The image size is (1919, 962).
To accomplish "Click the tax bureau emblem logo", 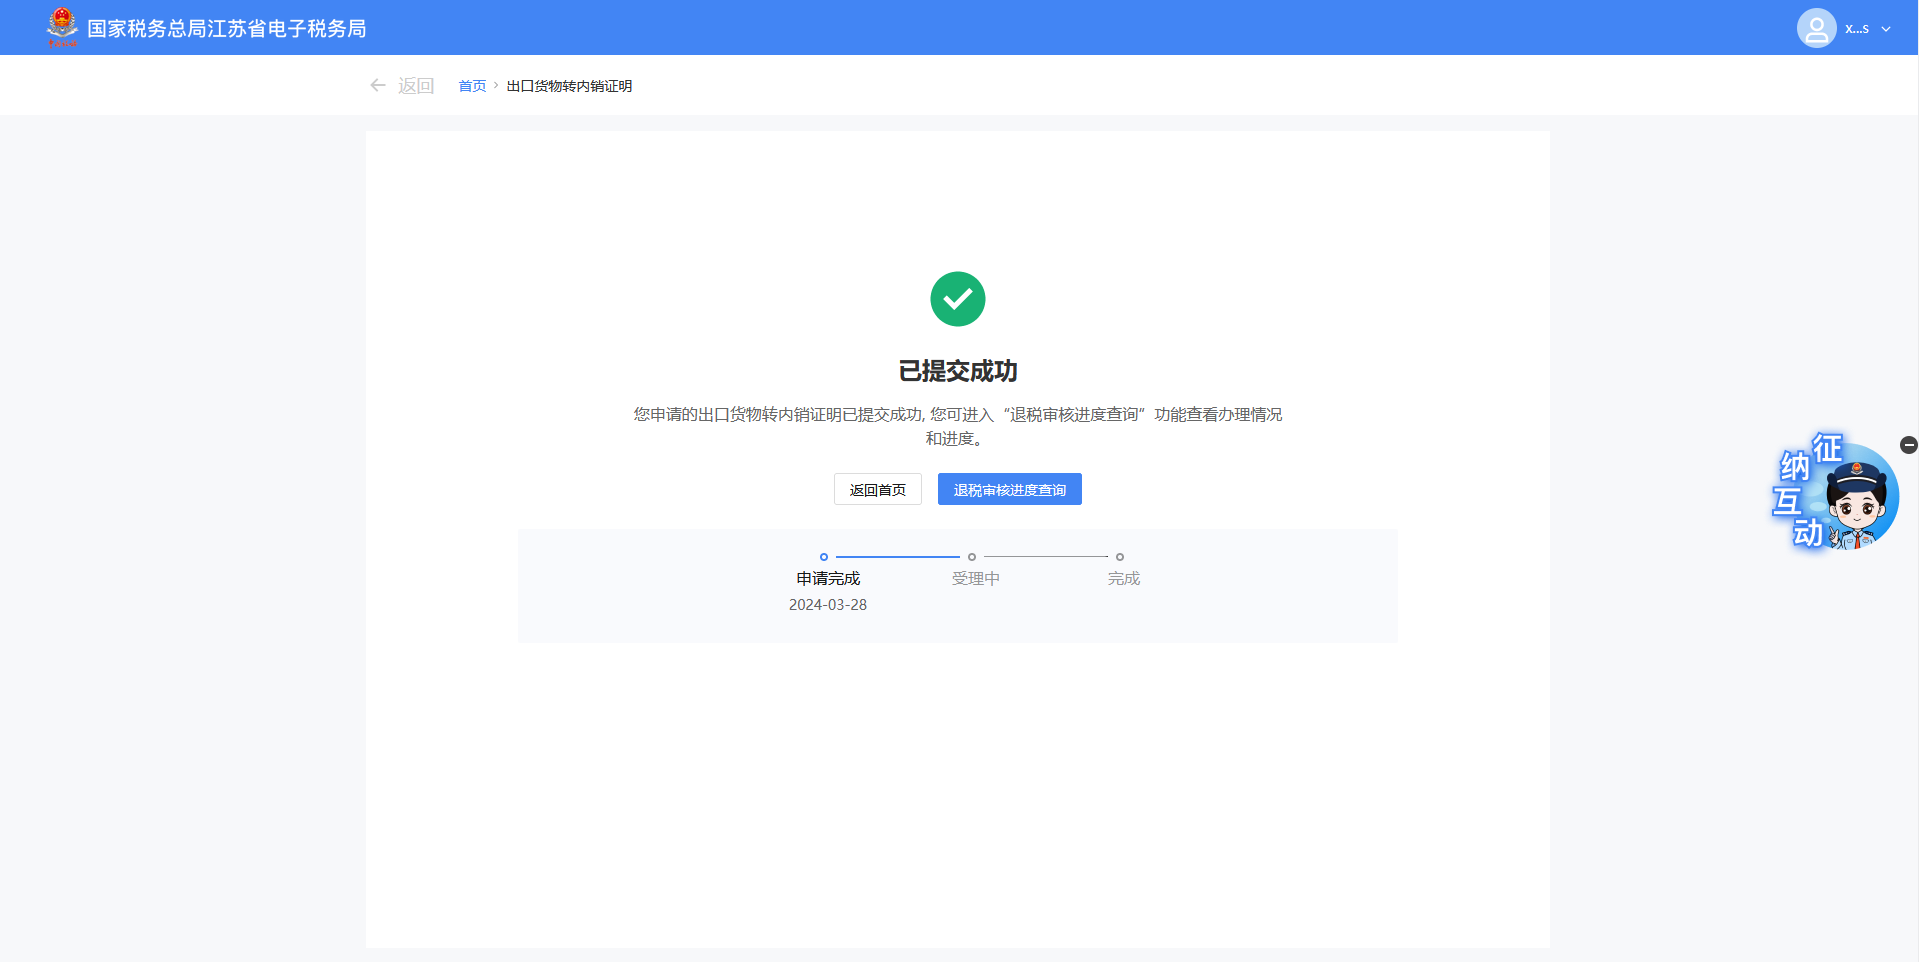I will point(62,27).
